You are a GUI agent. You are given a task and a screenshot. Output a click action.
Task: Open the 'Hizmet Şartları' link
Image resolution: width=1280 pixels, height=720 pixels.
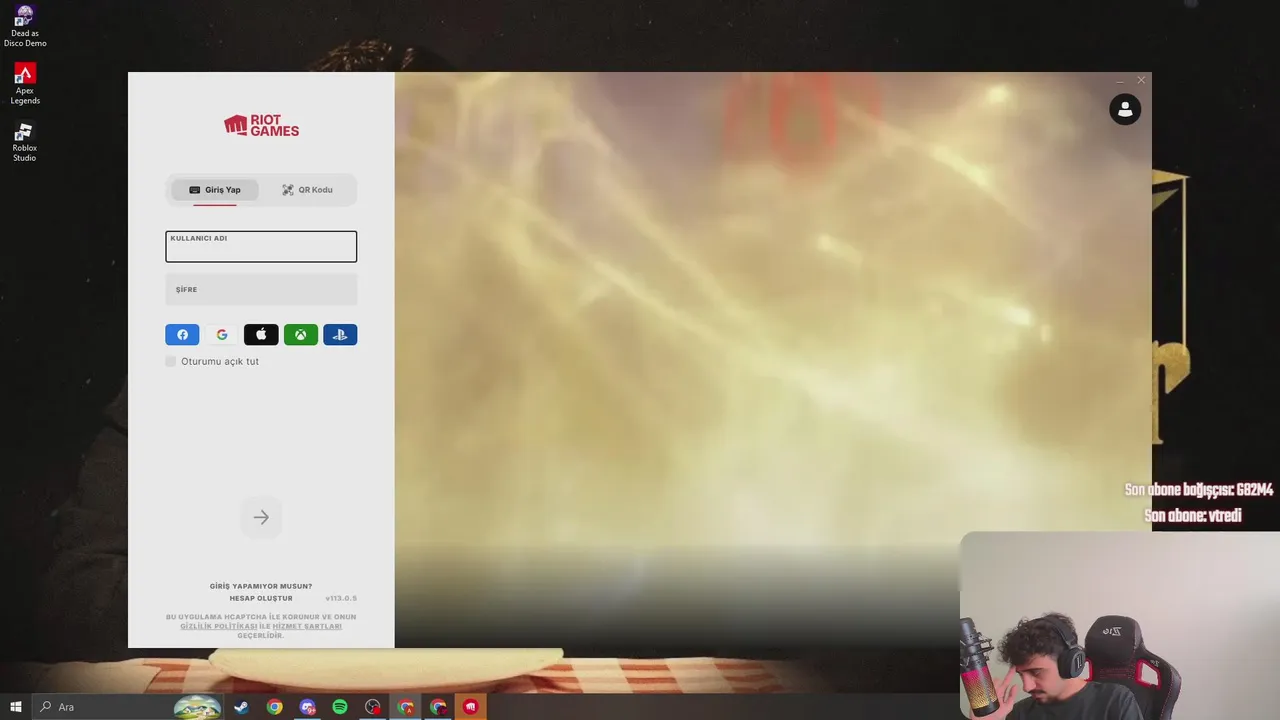307,626
